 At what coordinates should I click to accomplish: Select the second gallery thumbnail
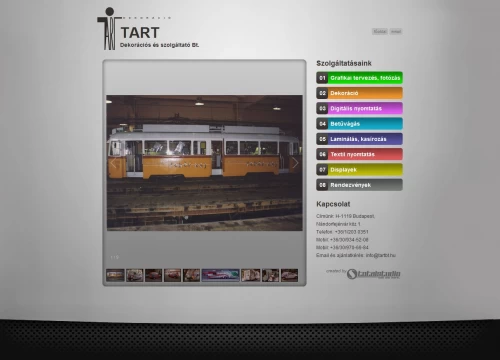pos(135,275)
